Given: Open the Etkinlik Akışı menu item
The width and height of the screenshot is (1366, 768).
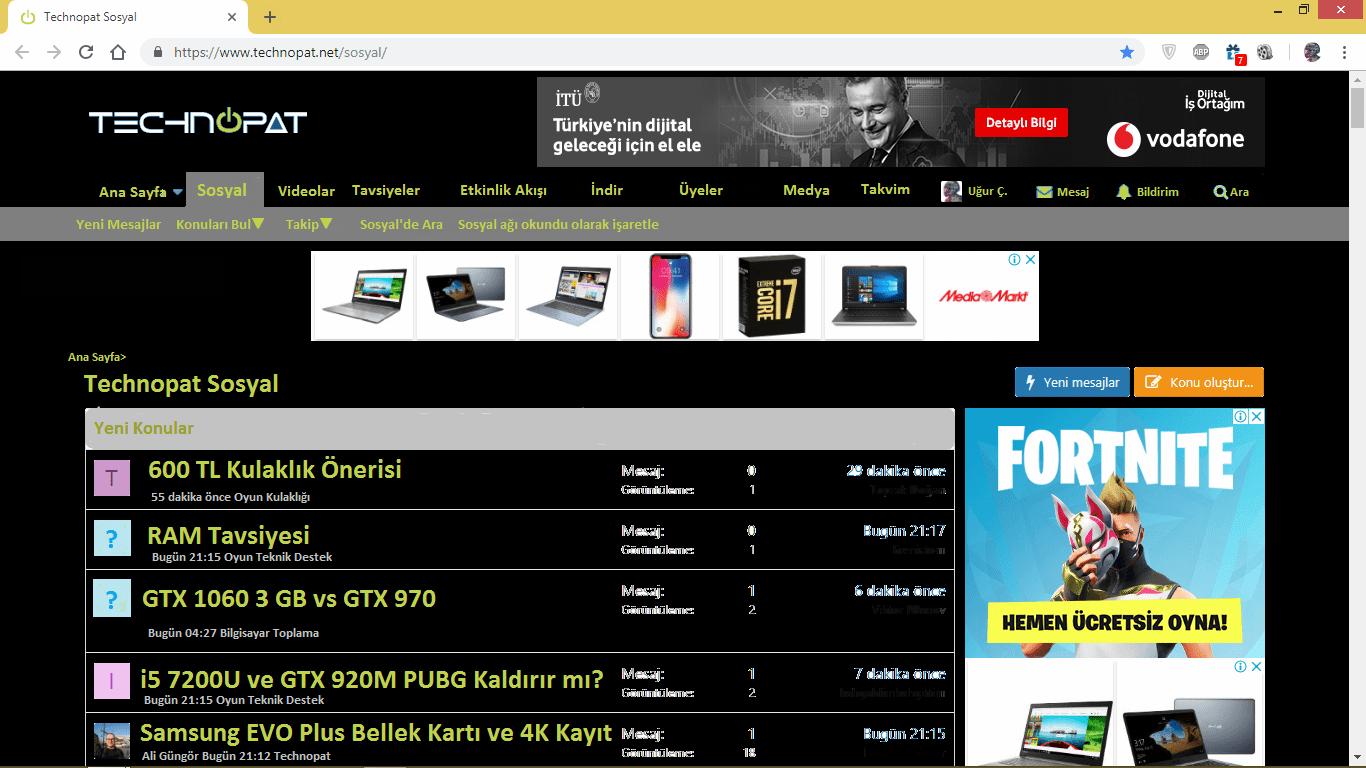Looking at the screenshot, I should [503, 190].
